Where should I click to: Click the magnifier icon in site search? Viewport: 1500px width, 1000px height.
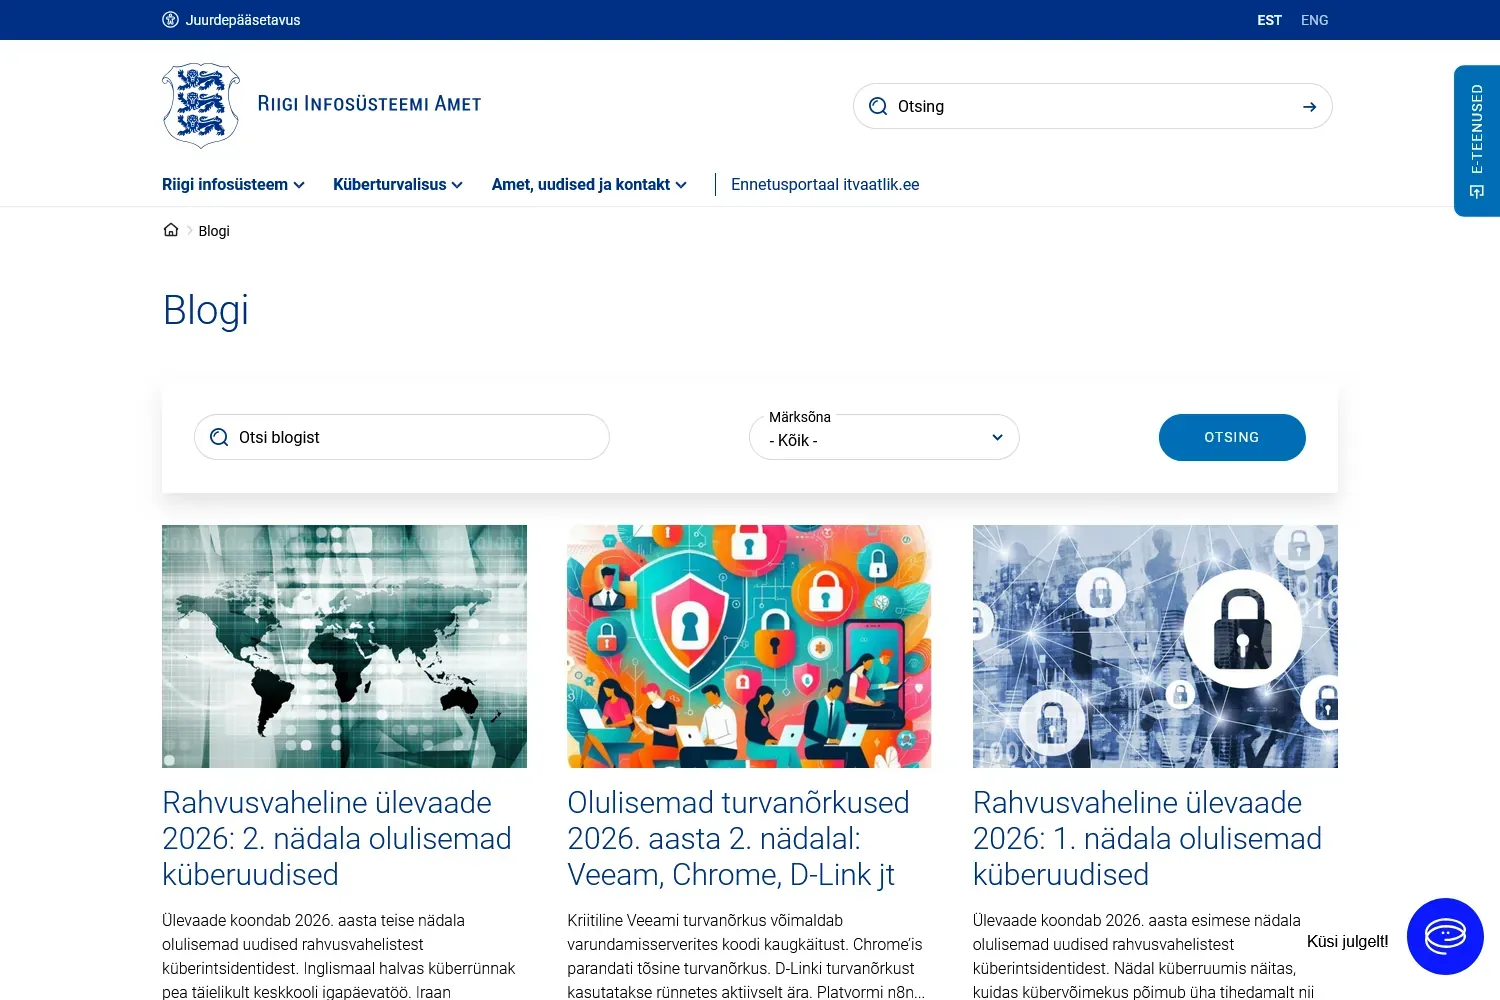pyautogui.click(x=878, y=107)
